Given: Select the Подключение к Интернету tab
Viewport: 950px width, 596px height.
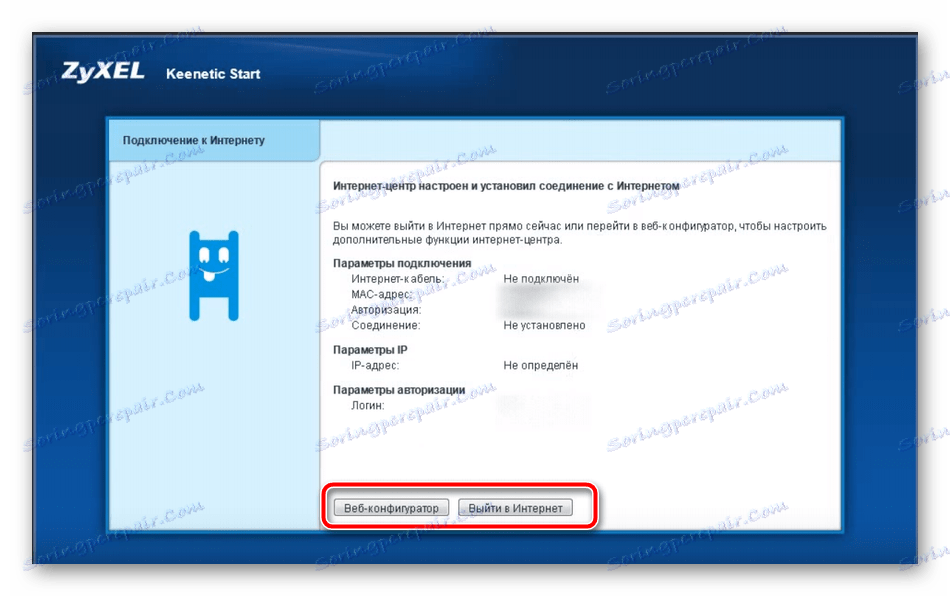Looking at the screenshot, I should 214,140.
